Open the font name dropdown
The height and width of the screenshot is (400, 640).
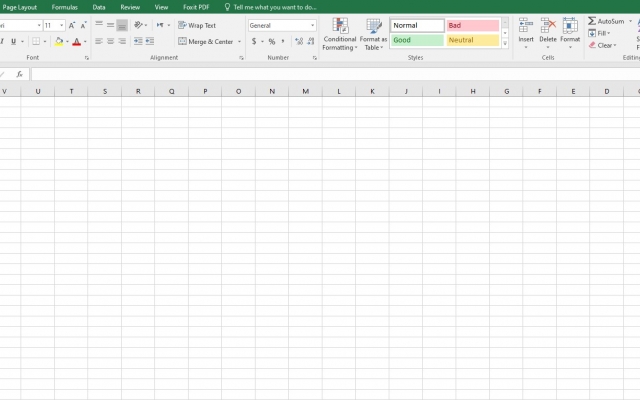(39, 25)
